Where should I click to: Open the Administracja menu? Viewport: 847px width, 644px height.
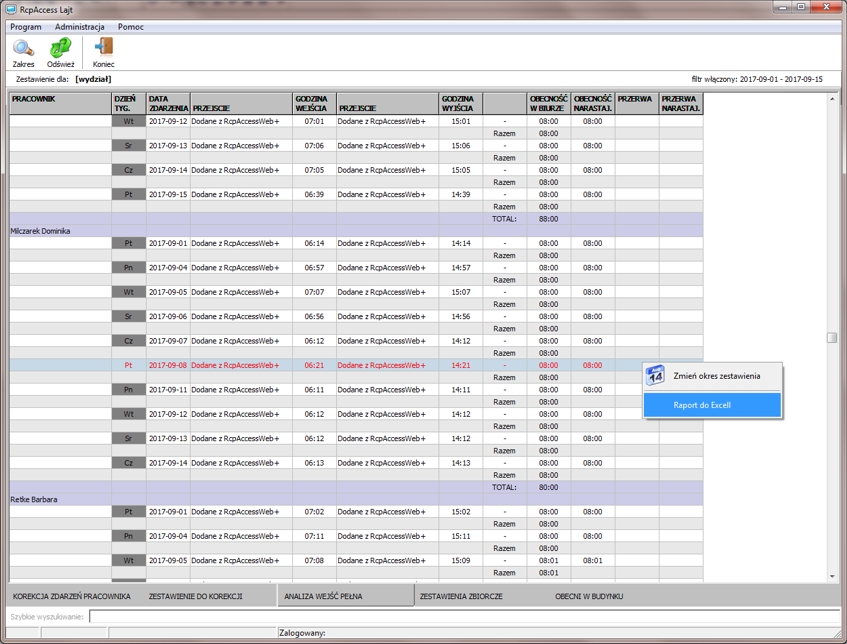pyautogui.click(x=80, y=27)
